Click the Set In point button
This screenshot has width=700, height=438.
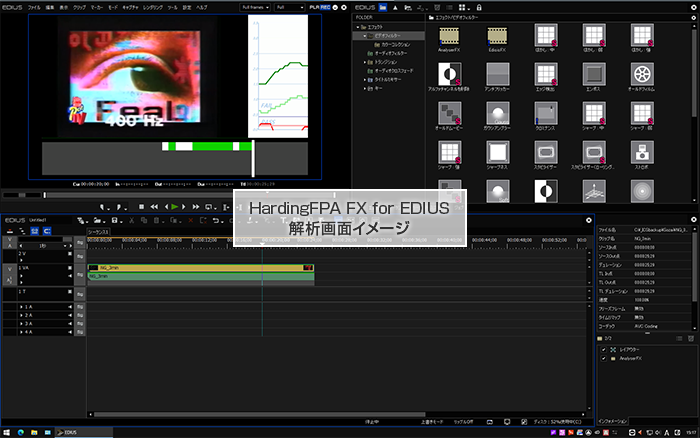(x=102, y=207)
